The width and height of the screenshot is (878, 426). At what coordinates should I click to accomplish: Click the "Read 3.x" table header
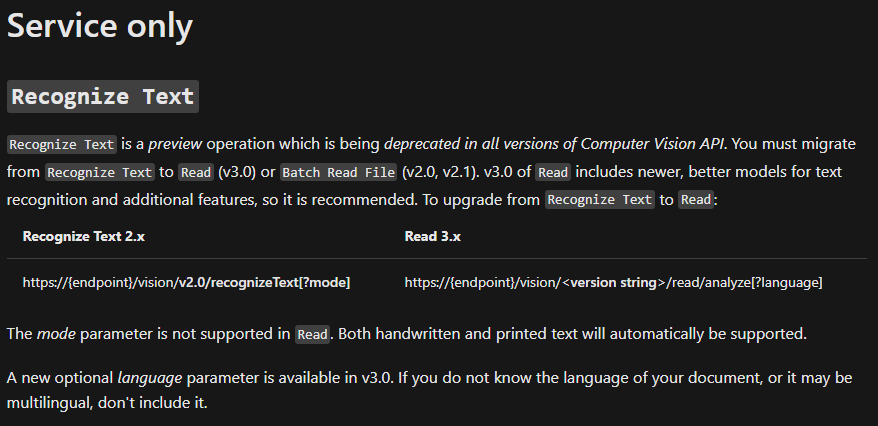(x=432, y=237)
